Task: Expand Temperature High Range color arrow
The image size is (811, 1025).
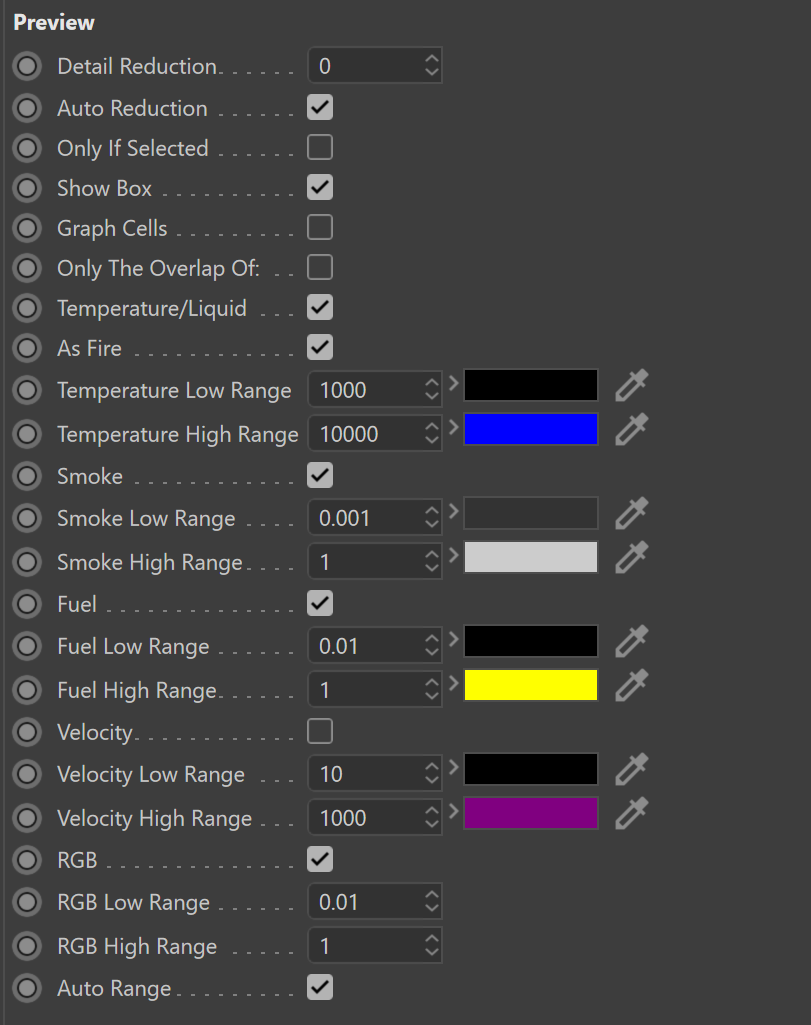Action: 454,428
